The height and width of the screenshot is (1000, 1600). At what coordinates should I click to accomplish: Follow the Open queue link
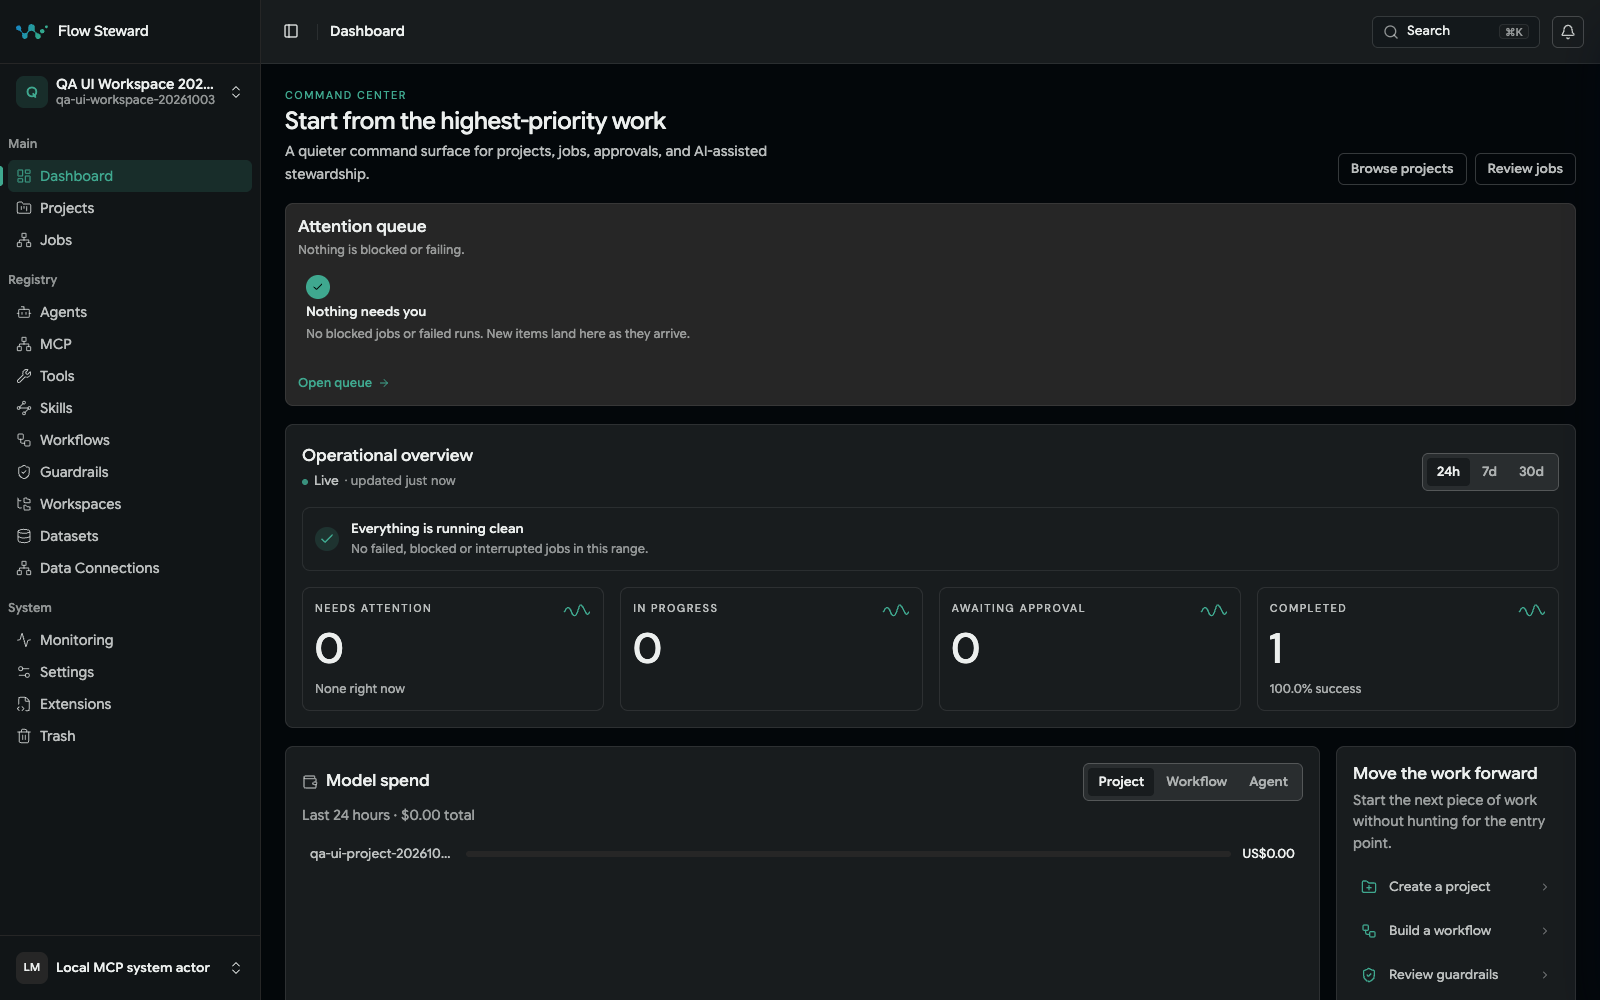(343, 383)
